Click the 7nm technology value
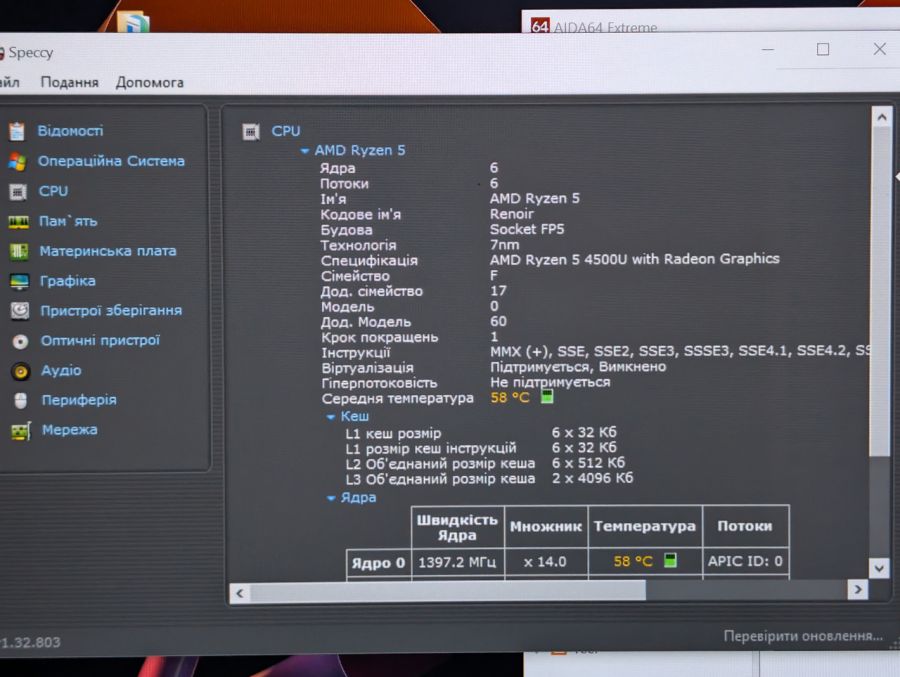 tap(505, 245)
